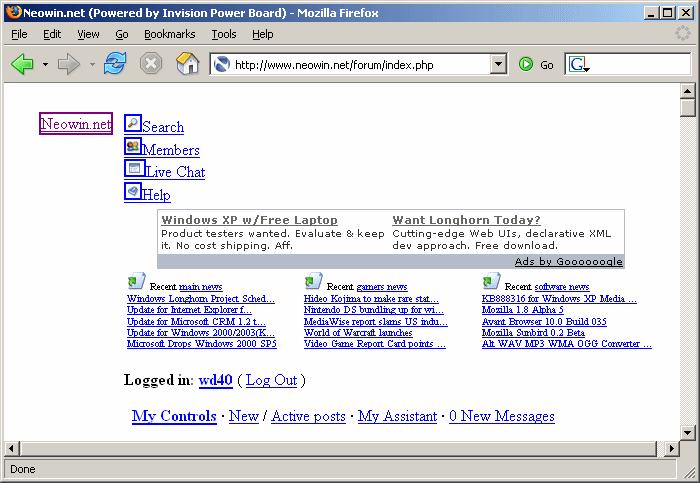Screen dimensions: 700x483
Task: Open MediaWise report slams US indu... article
Action: tap(376, 321)
